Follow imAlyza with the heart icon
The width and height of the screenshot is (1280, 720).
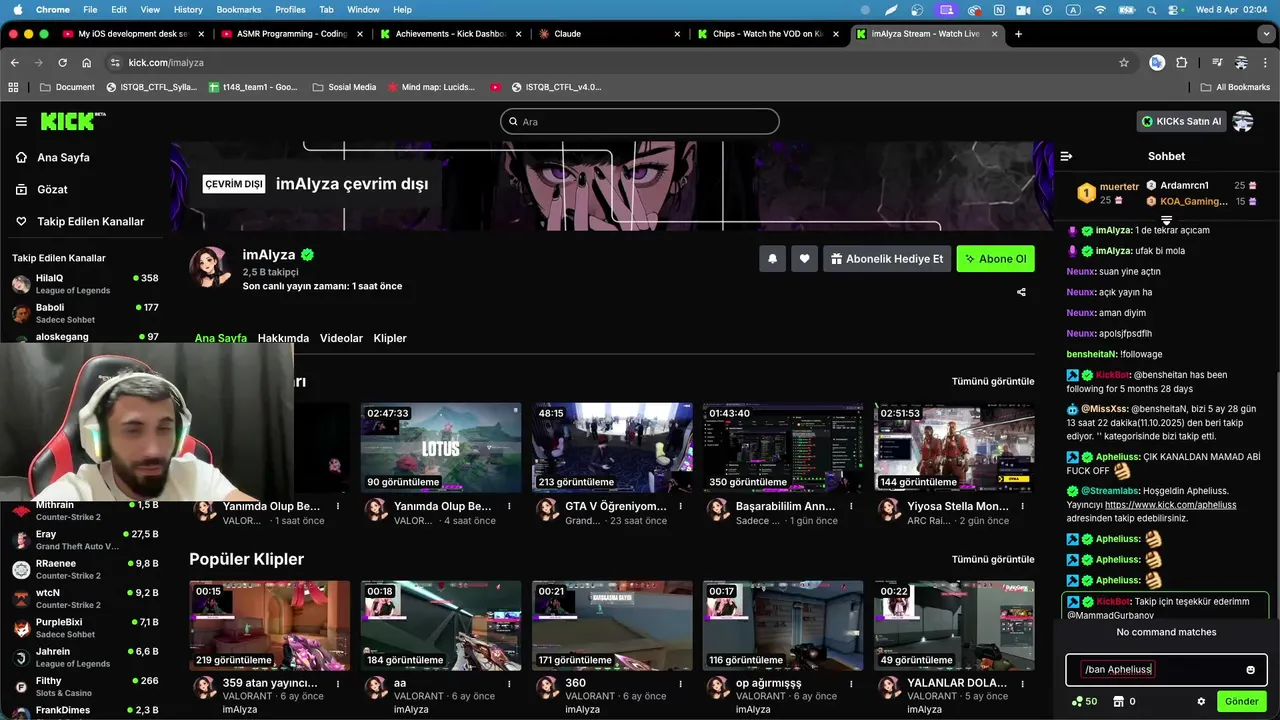[x=804, y=259]
